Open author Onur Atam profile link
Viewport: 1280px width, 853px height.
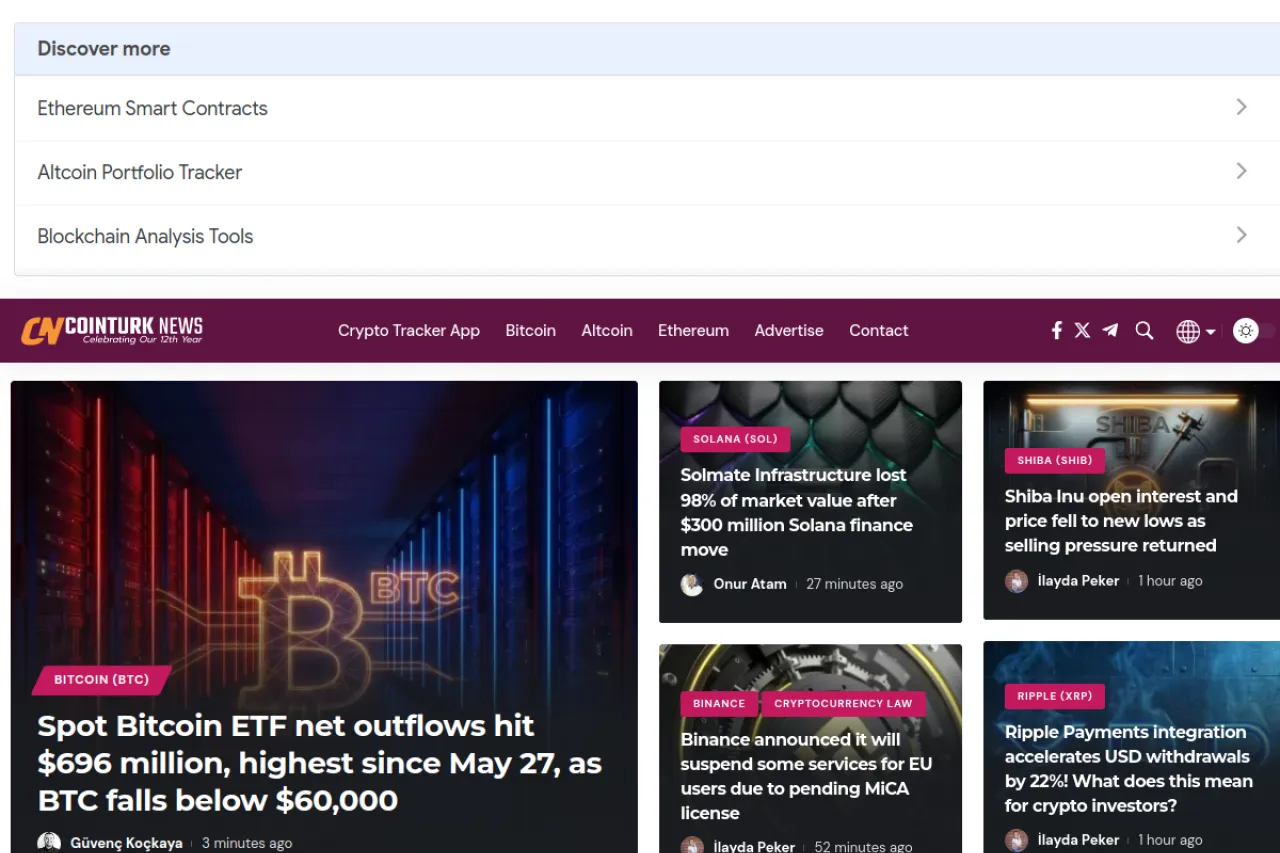749,584
